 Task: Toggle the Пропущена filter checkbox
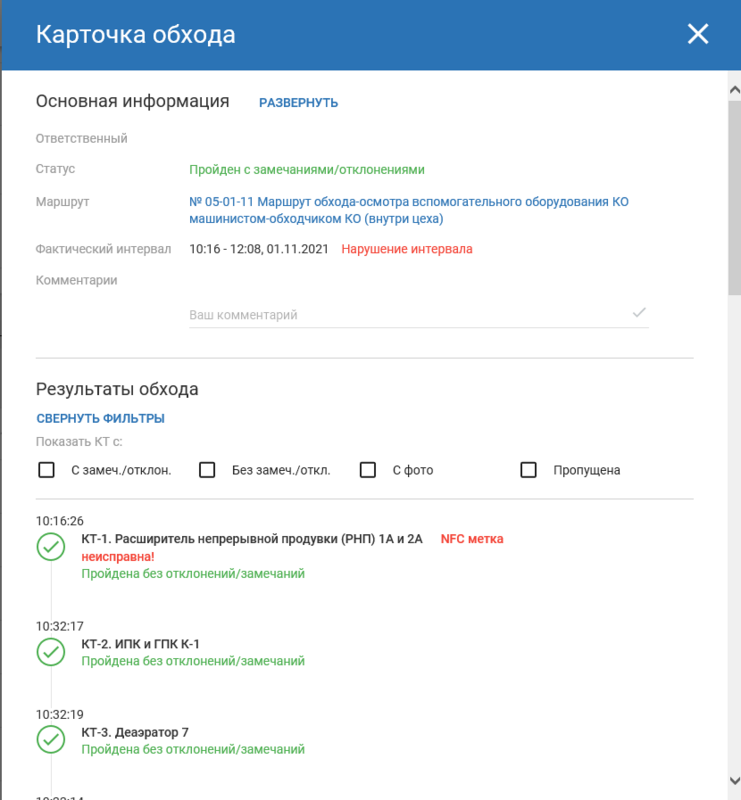[x=528, y=470]
